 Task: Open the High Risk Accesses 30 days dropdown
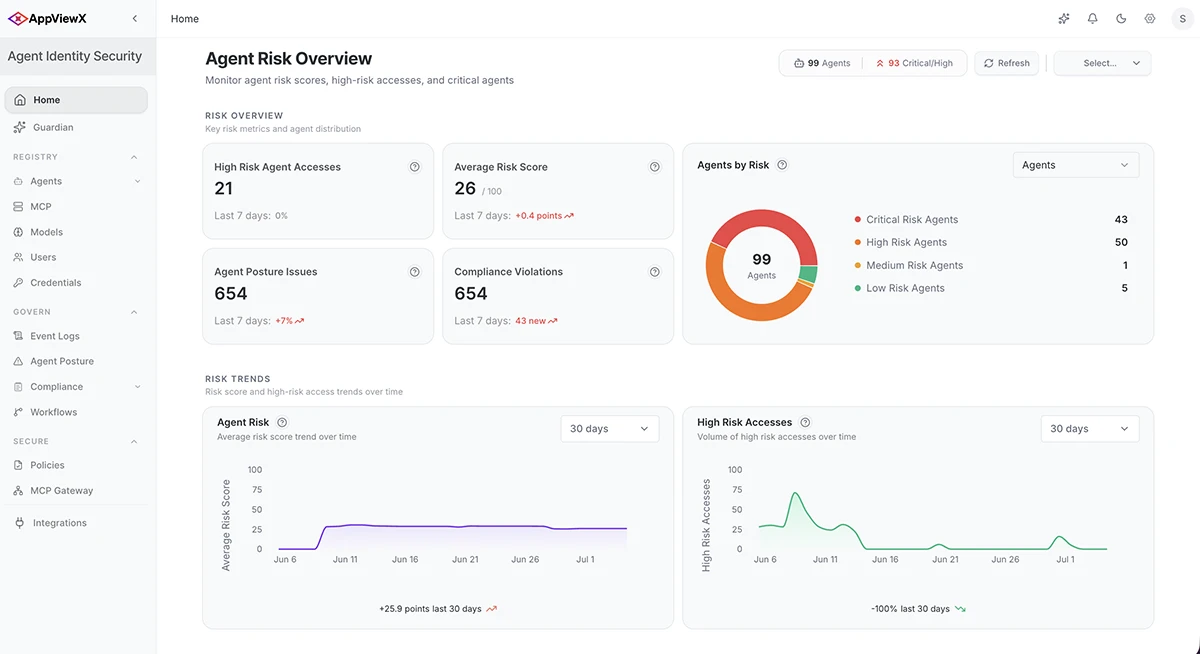(x=1090, y=428)
